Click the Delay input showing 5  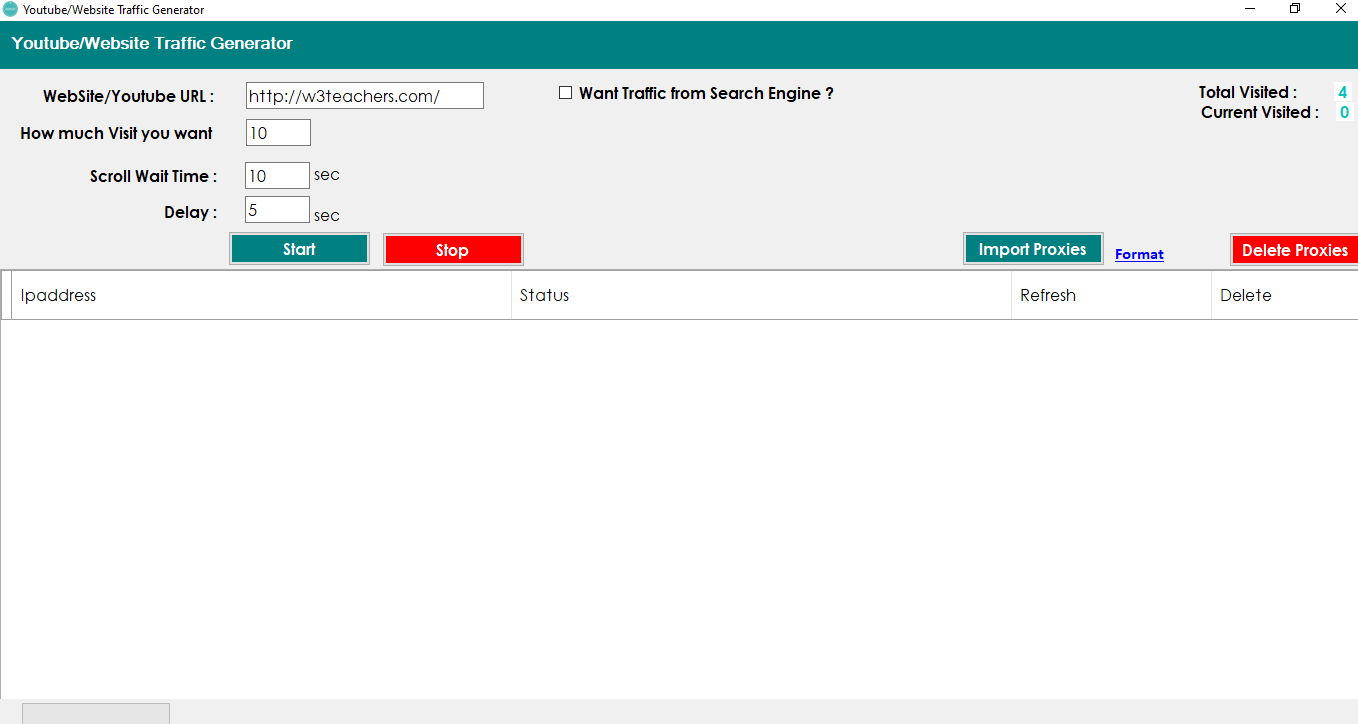[x=277, y=209]
